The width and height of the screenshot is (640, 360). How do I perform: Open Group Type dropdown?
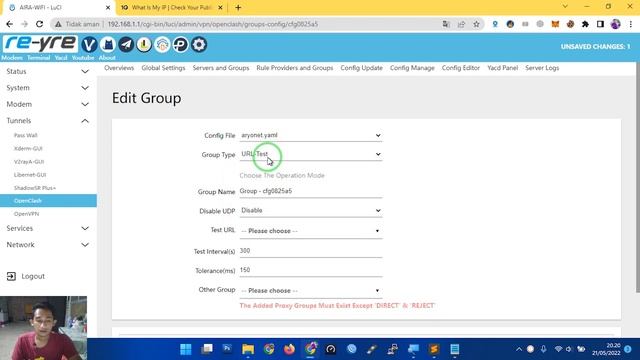coord(311,154)
